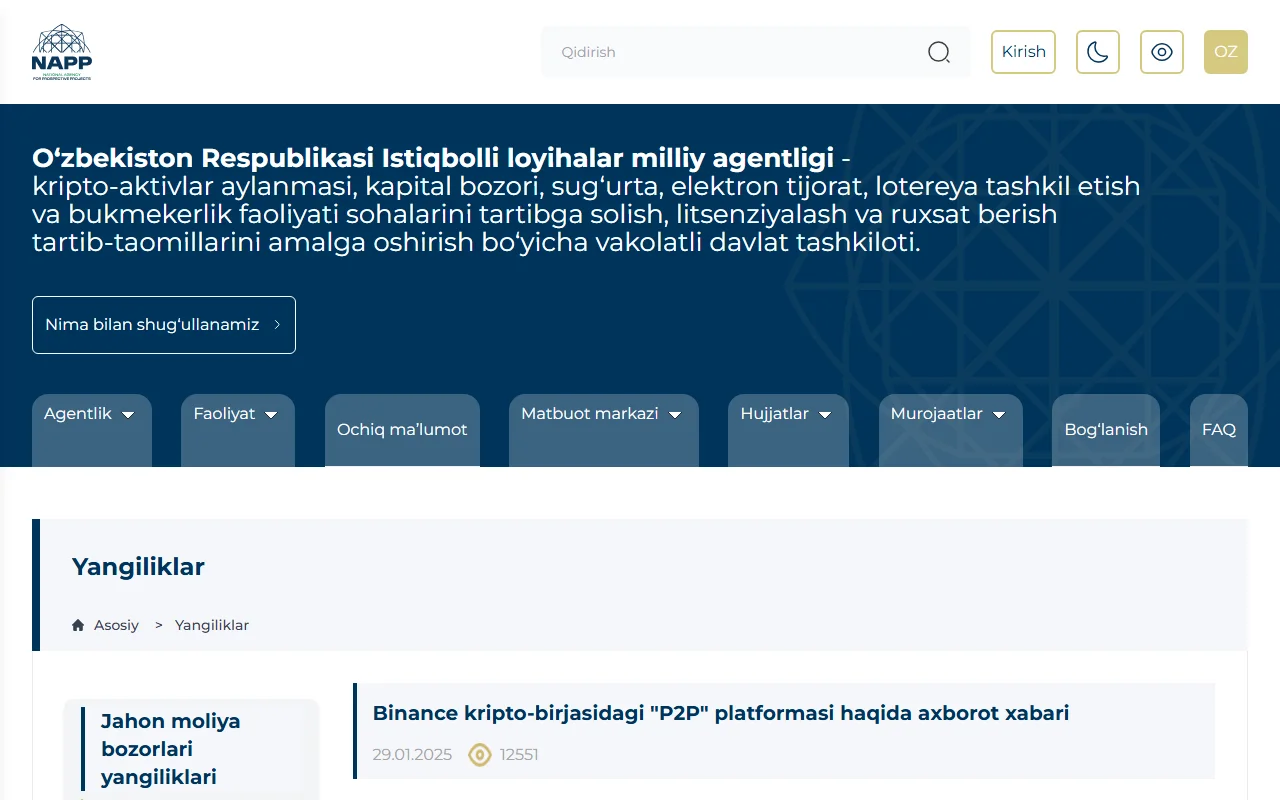Expand the Matbuot markazi menu
Image resolution: width=1280 pixels, height=800 pixels.
(604, 430)
